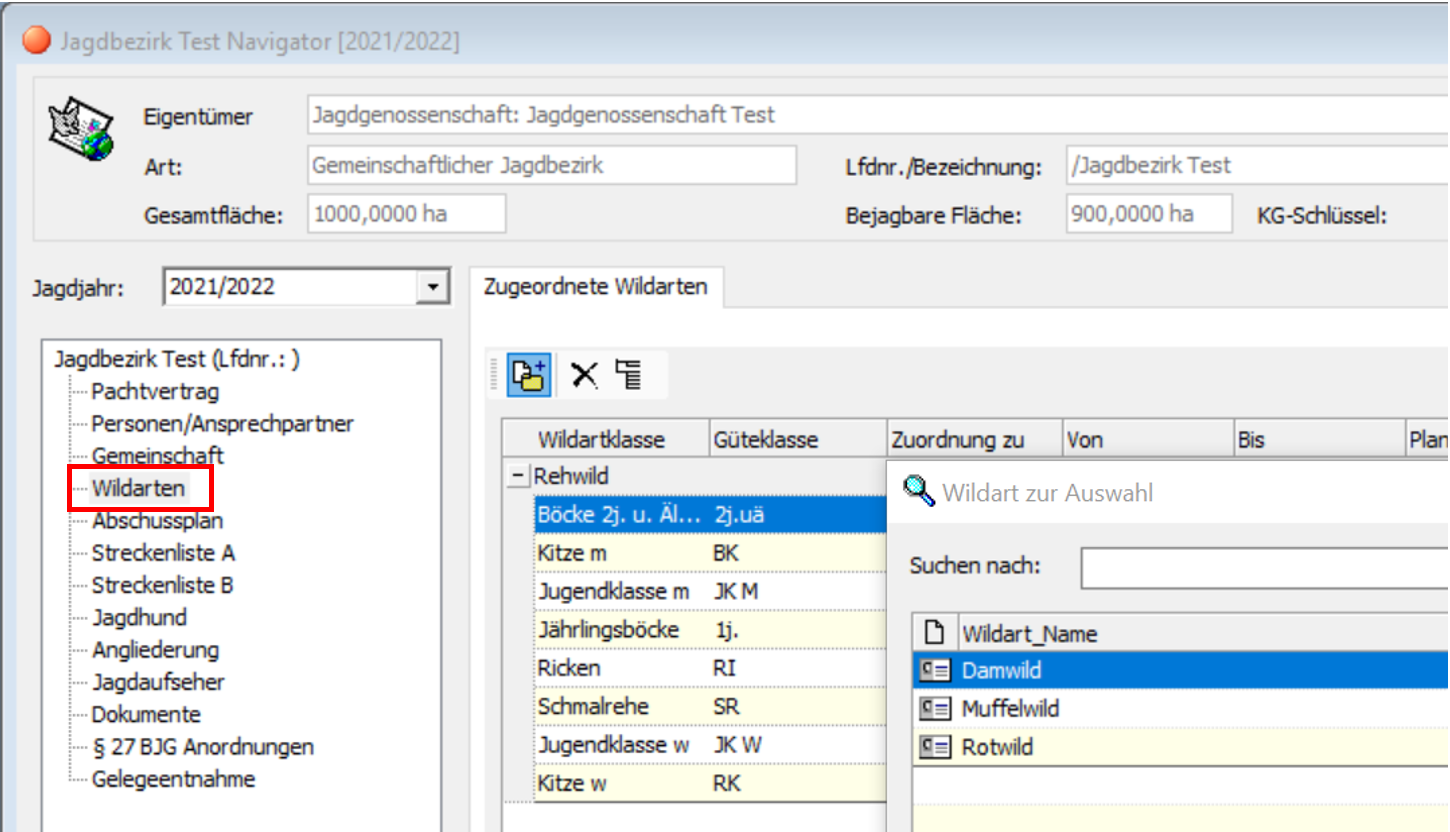Select Abschussplan in the navigation tree

(x=157, y=521)
